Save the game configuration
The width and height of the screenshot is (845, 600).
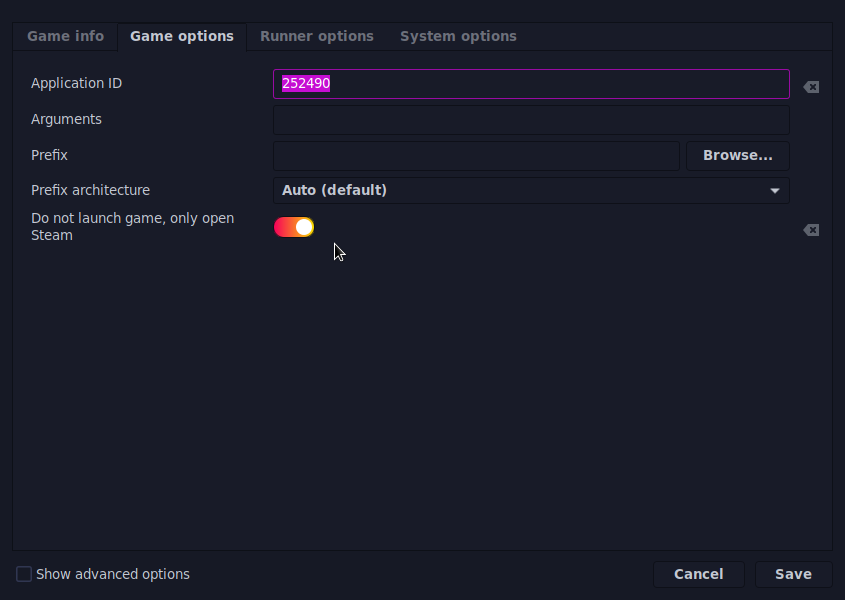pyautogui.click(x=793, y=574)
